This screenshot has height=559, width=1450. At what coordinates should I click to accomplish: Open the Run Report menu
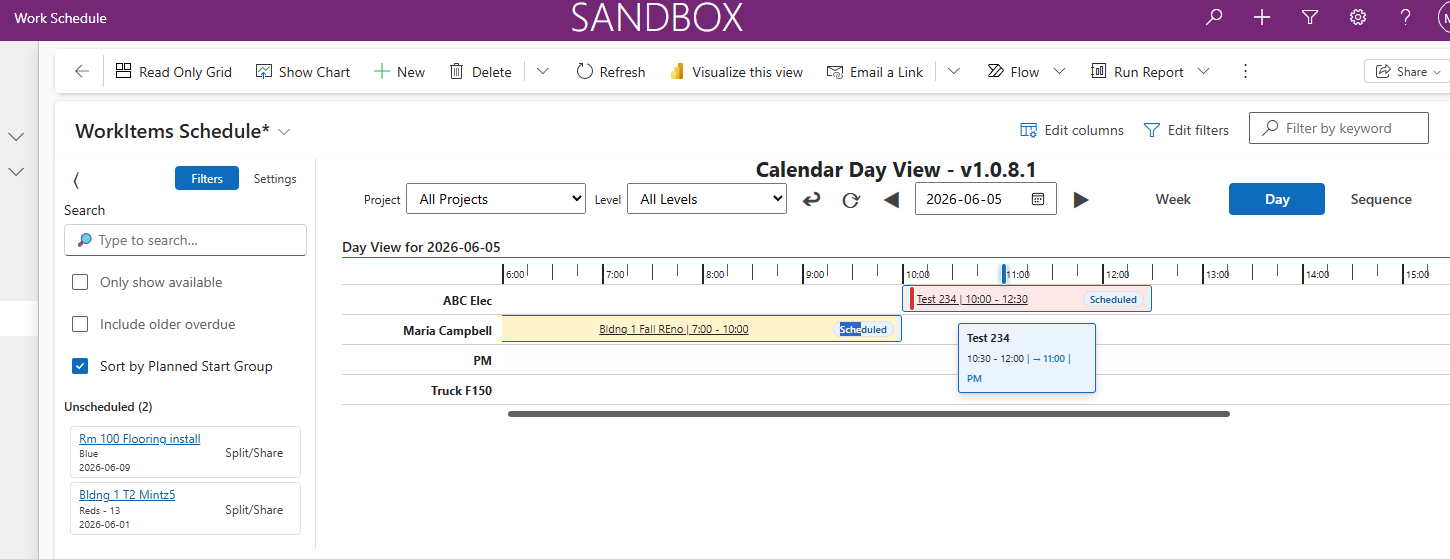[1150, 72]
